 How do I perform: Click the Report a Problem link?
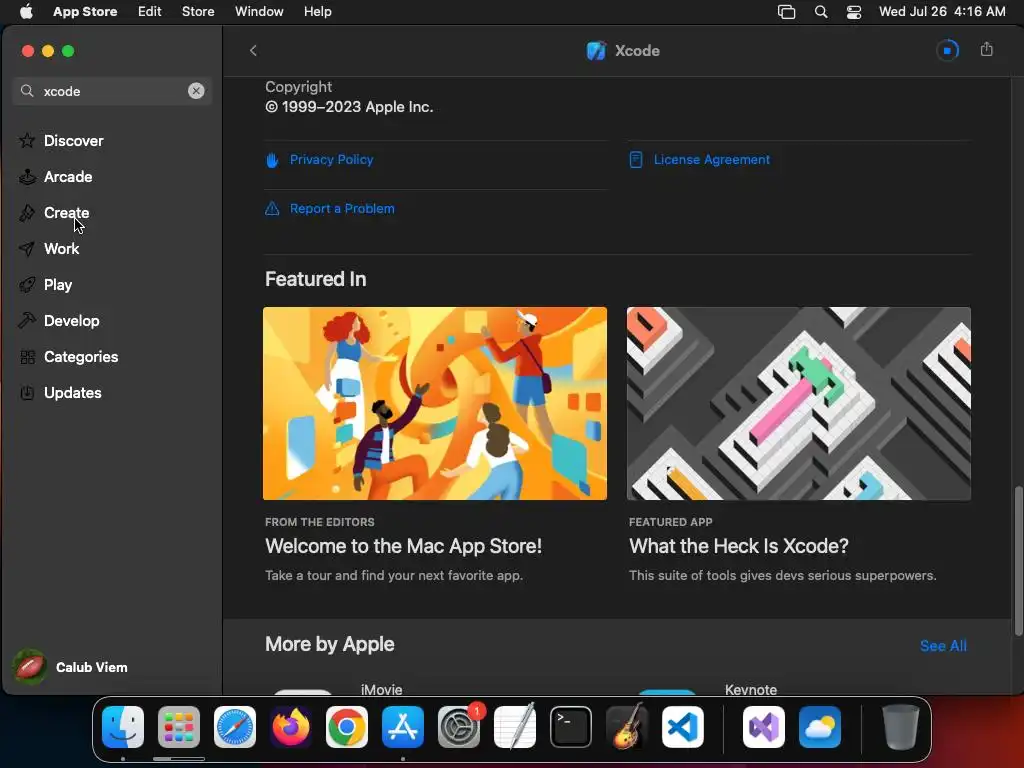pos(342,208)
